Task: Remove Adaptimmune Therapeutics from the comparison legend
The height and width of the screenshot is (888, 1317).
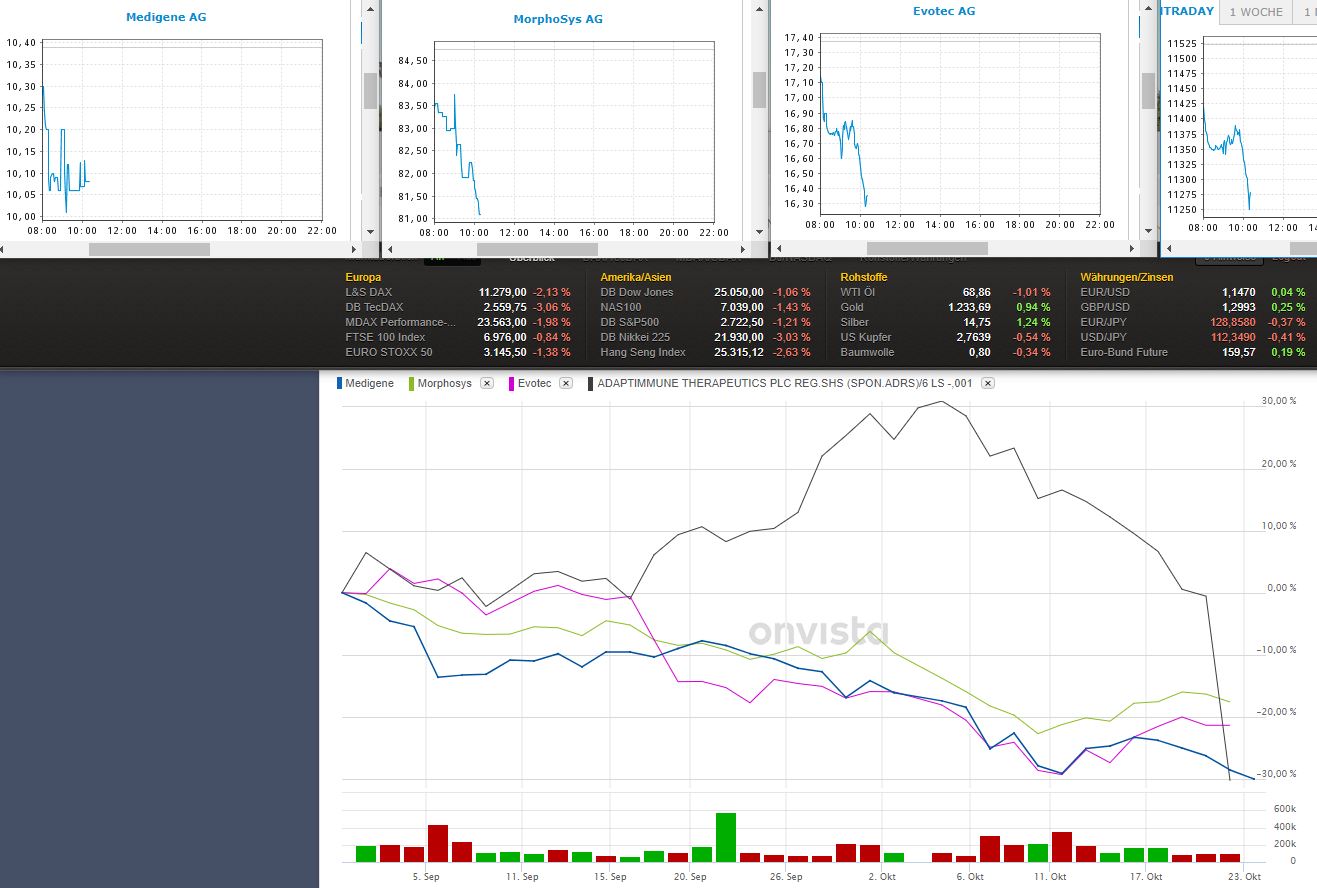Action: tap(988, 383)
